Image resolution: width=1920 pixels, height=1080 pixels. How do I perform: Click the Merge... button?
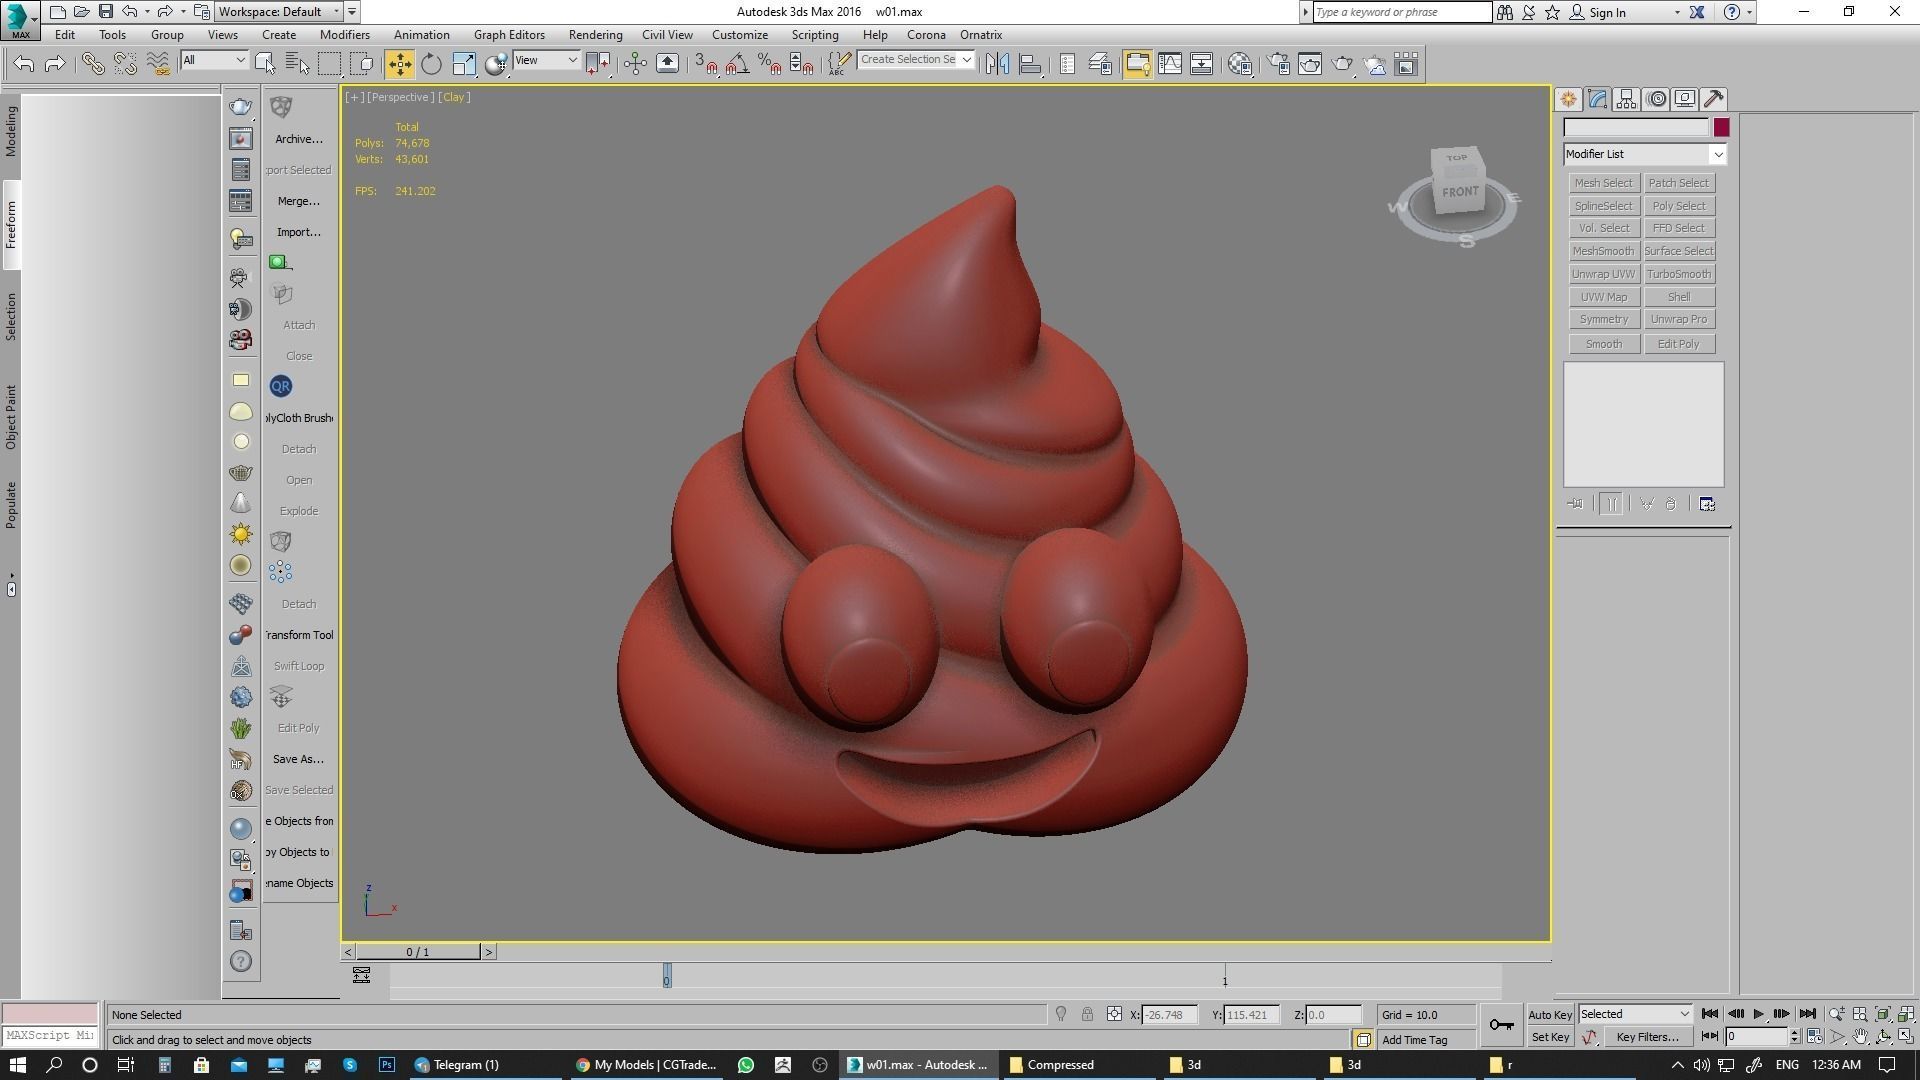(299, 201)
